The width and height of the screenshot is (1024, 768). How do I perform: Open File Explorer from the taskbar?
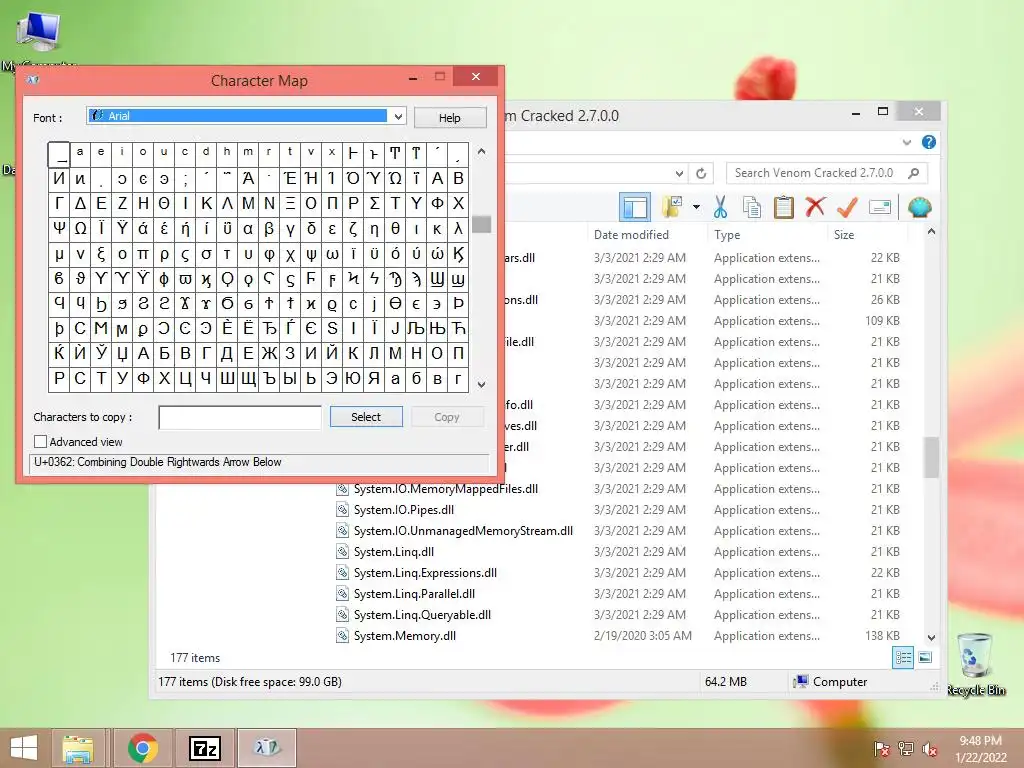click(78, 748)
